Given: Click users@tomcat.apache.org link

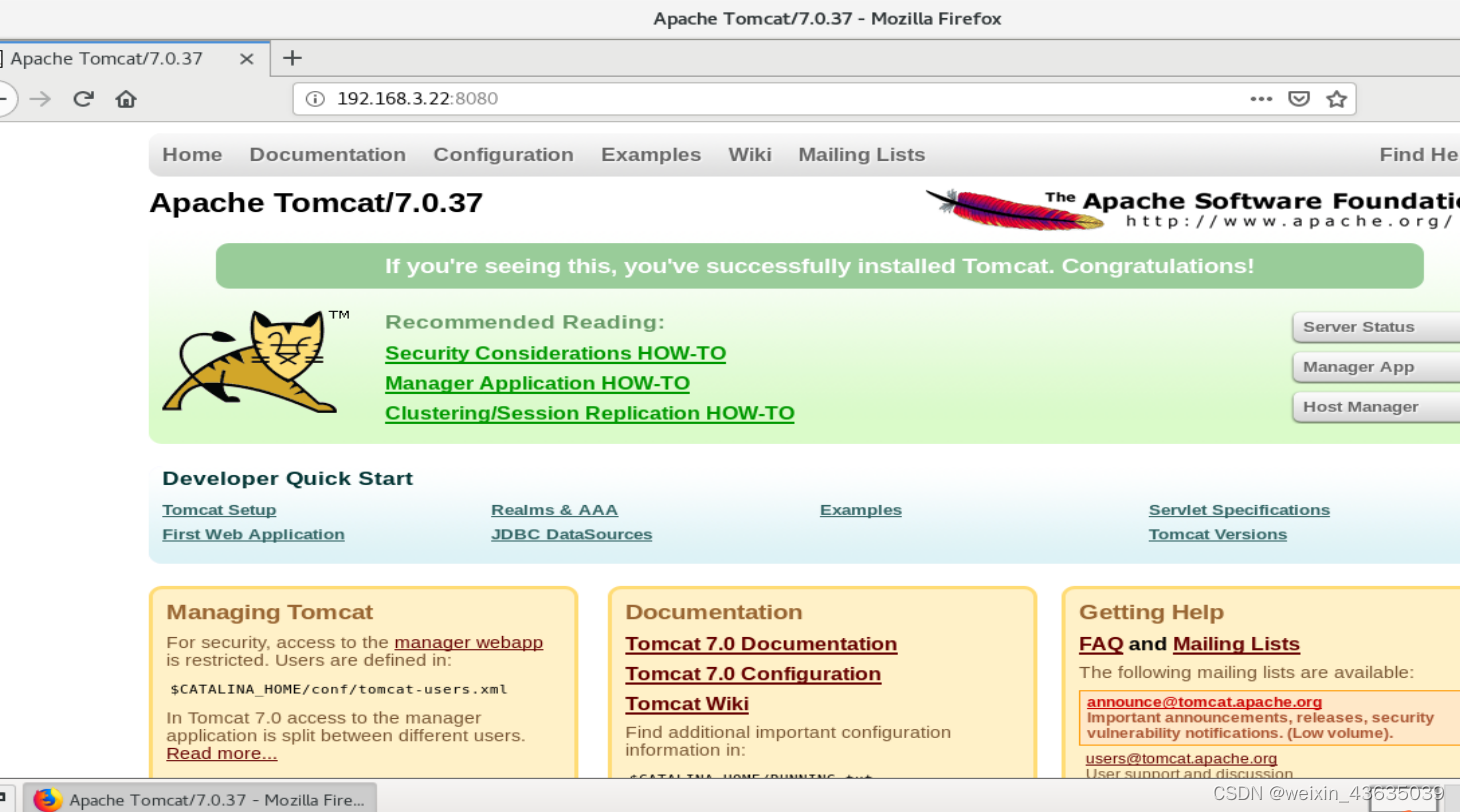Looking at the screenshot, I should (x=1181, y=759).
